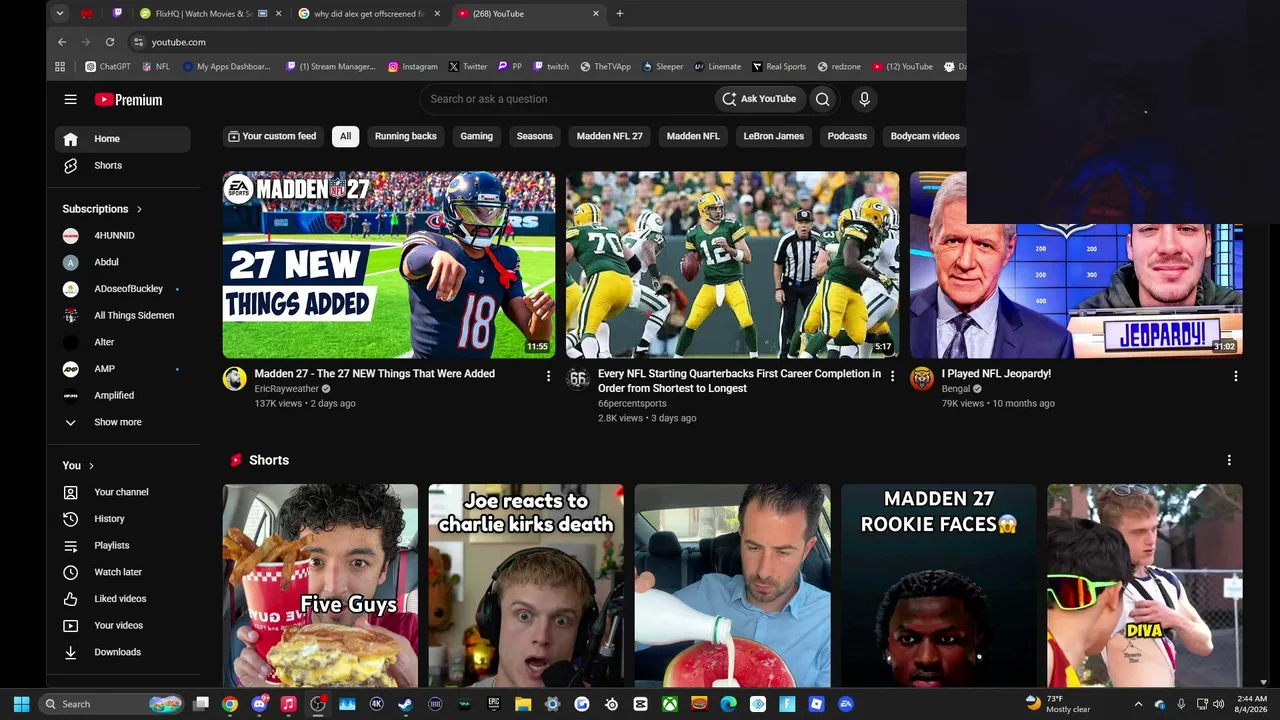The height and width of the screenshot is (720, 1280).
Task: Open the EricRayweather channel name link
Action: pos(286,389)
